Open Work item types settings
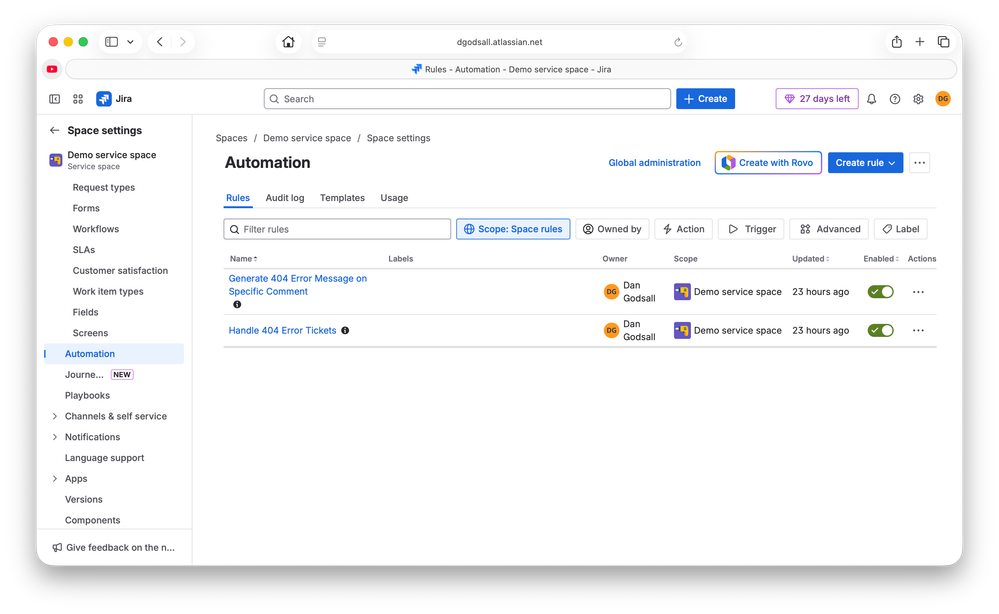The image size is (999, 614). [x=108, y=291]
